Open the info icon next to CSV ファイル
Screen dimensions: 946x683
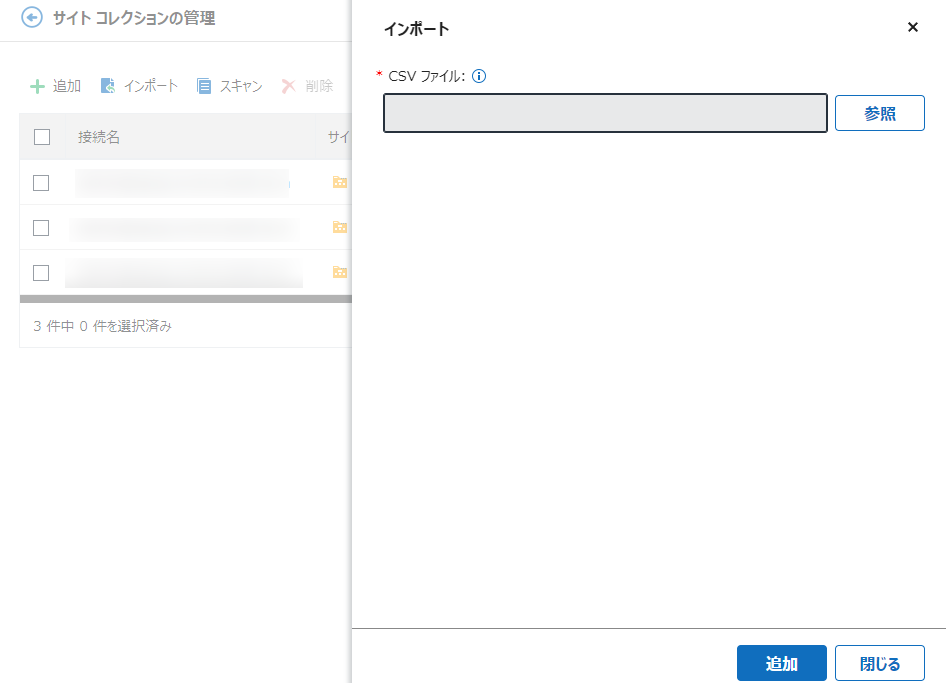479,76
